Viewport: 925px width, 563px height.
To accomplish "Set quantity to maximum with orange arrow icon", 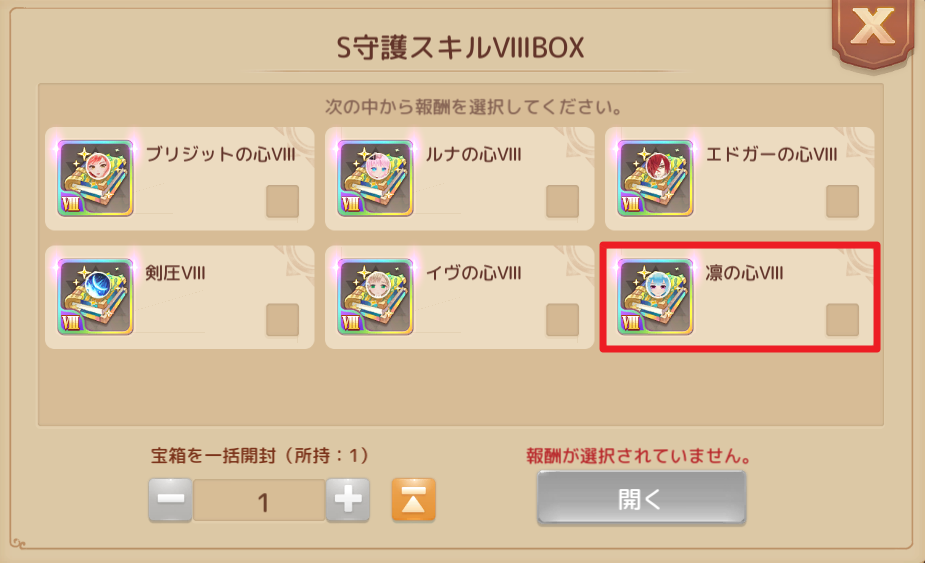I will (x=414, y=500).
